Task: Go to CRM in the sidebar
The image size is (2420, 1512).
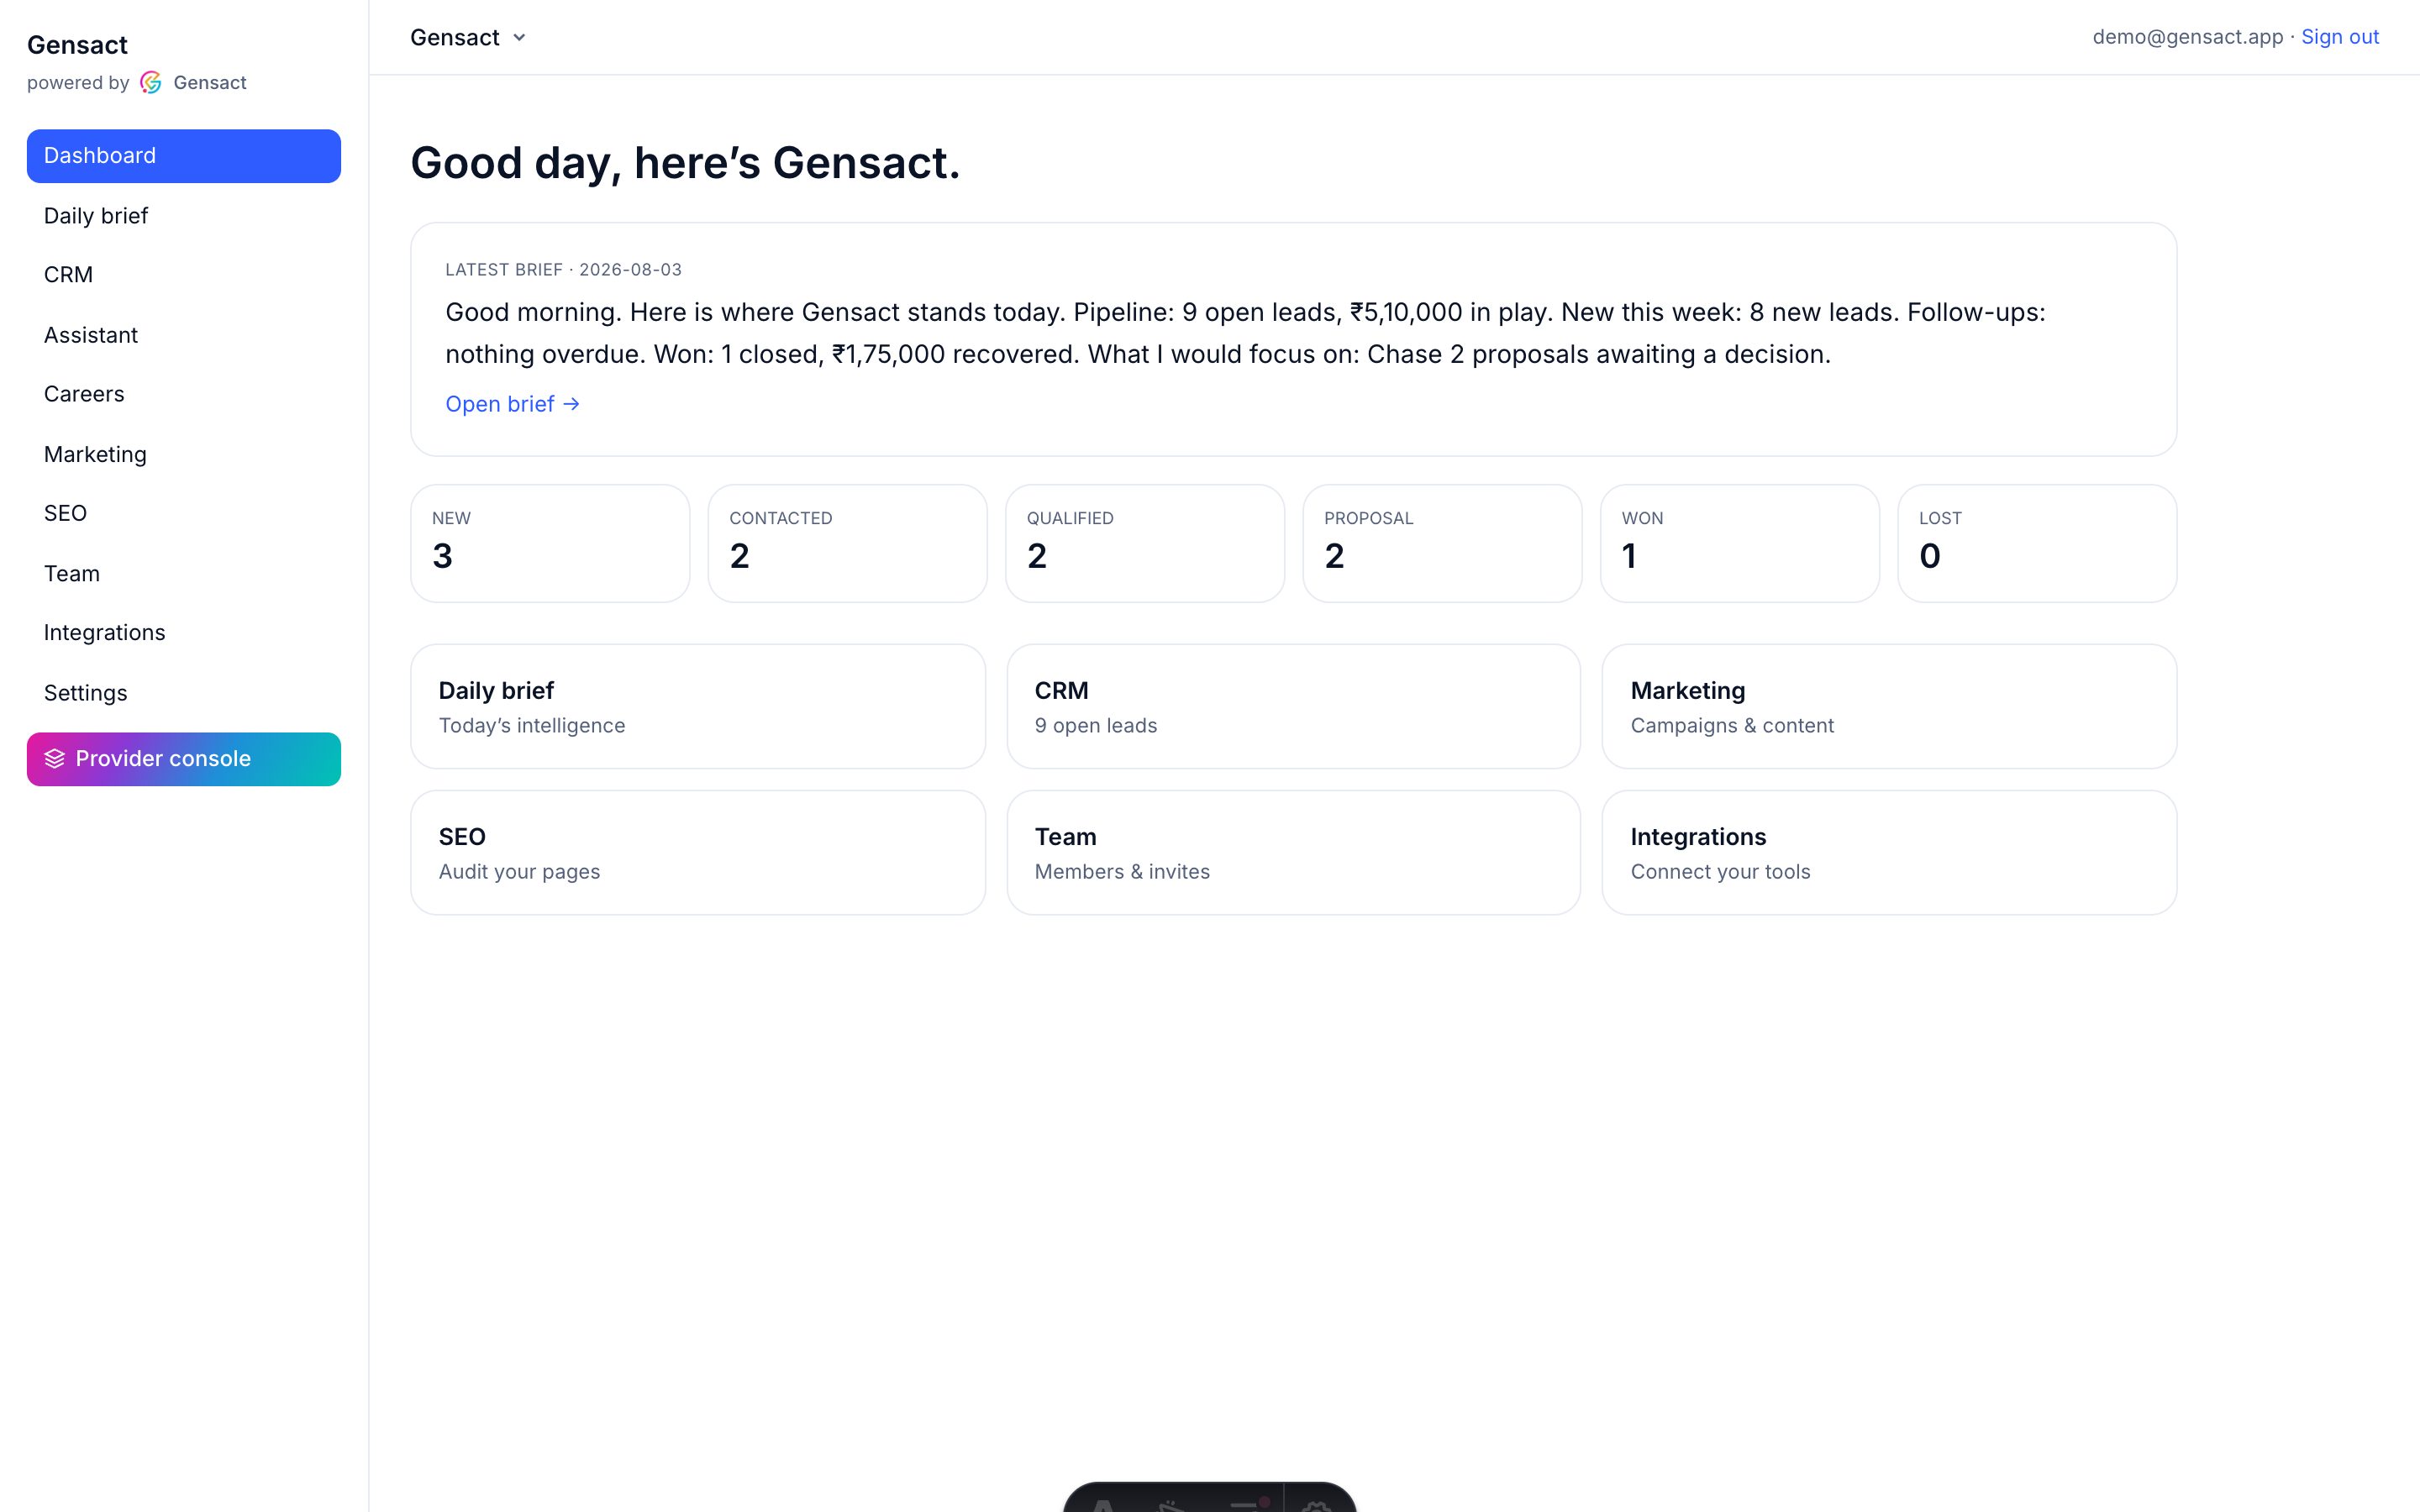Action: tap(184, 275)
